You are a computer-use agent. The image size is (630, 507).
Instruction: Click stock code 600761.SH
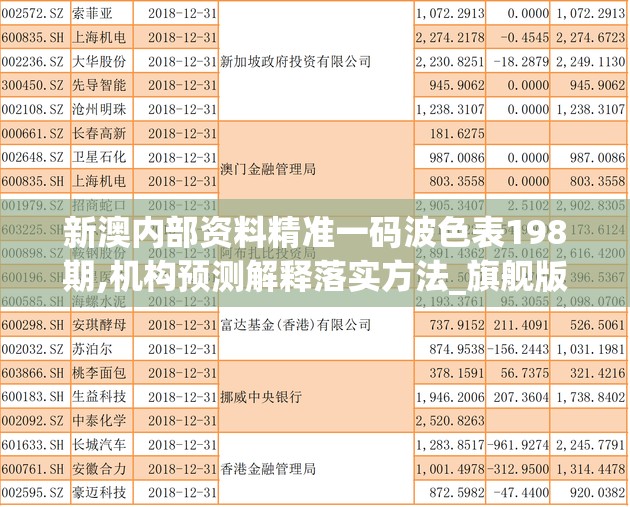tap(33, 469)
